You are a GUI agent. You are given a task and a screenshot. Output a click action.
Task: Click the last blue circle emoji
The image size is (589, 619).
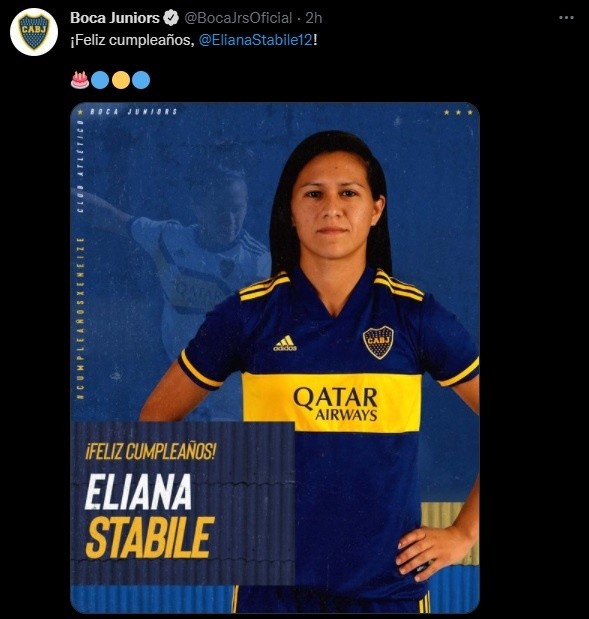click(141, 80)
